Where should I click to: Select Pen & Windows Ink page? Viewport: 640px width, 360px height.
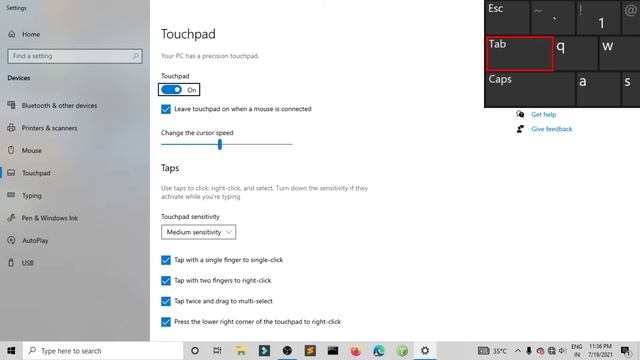(50, 218)
